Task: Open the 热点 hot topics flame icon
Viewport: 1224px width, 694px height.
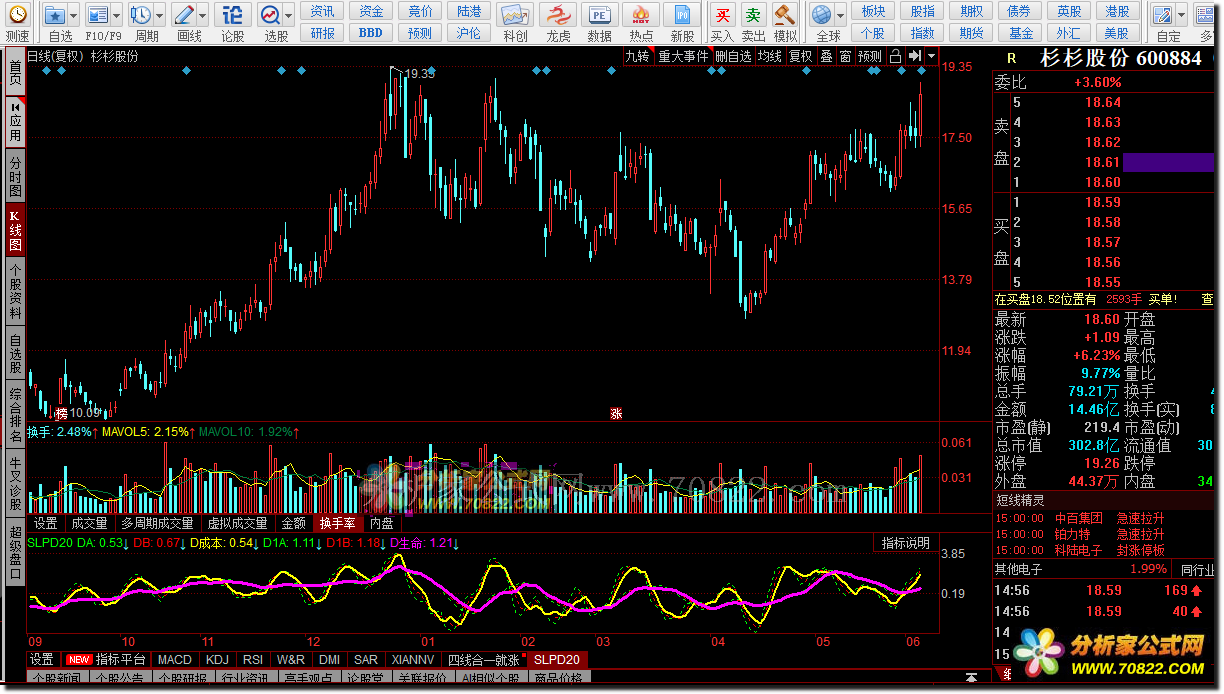Action: [x=641, y=15]
